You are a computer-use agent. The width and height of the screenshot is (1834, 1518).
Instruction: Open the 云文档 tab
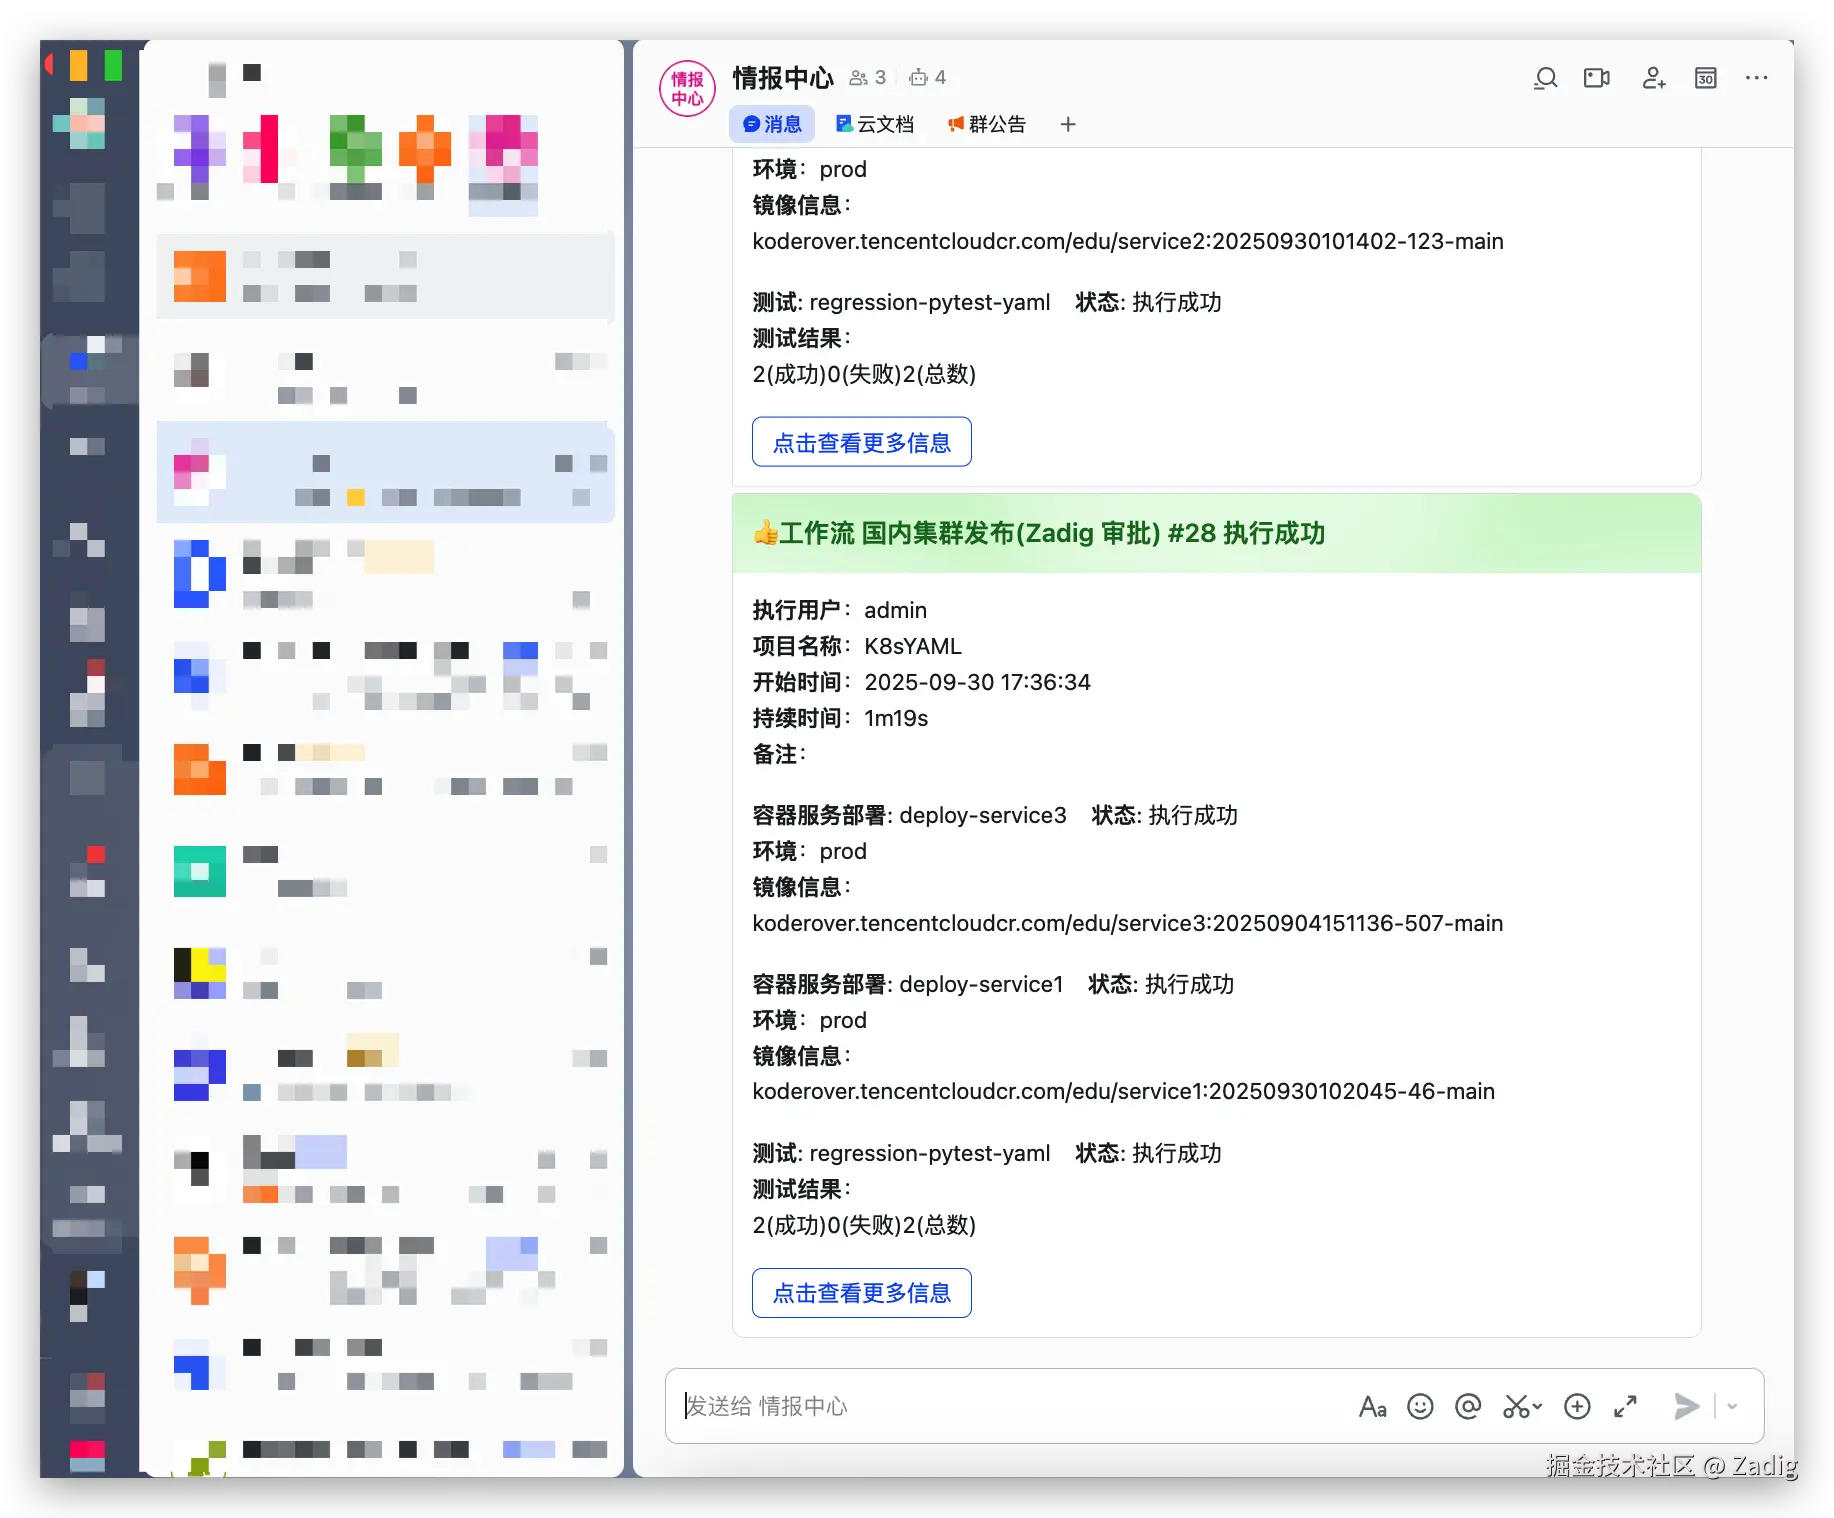(x=875, y=124)
